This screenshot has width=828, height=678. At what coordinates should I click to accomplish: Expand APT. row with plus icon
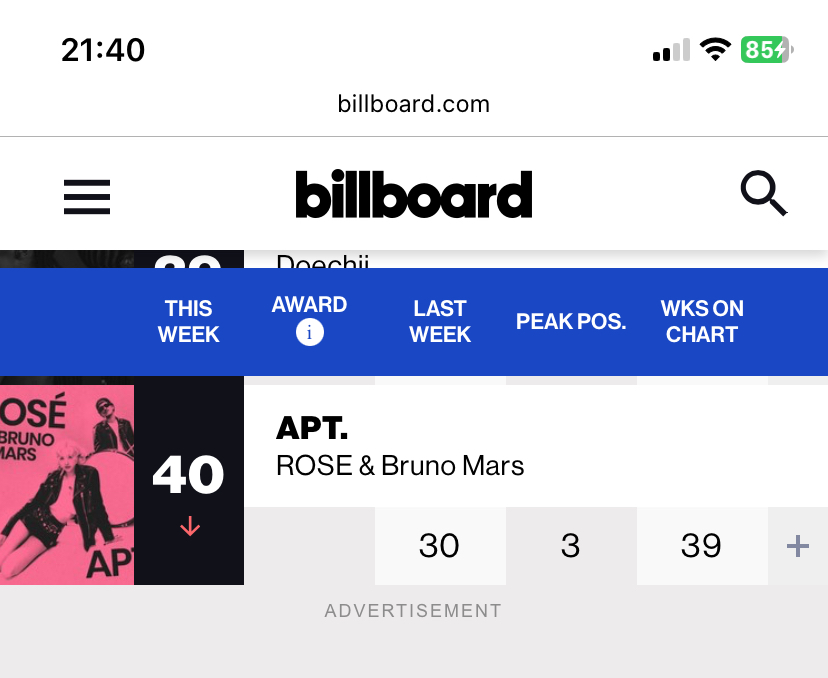[x=797, y=546]
